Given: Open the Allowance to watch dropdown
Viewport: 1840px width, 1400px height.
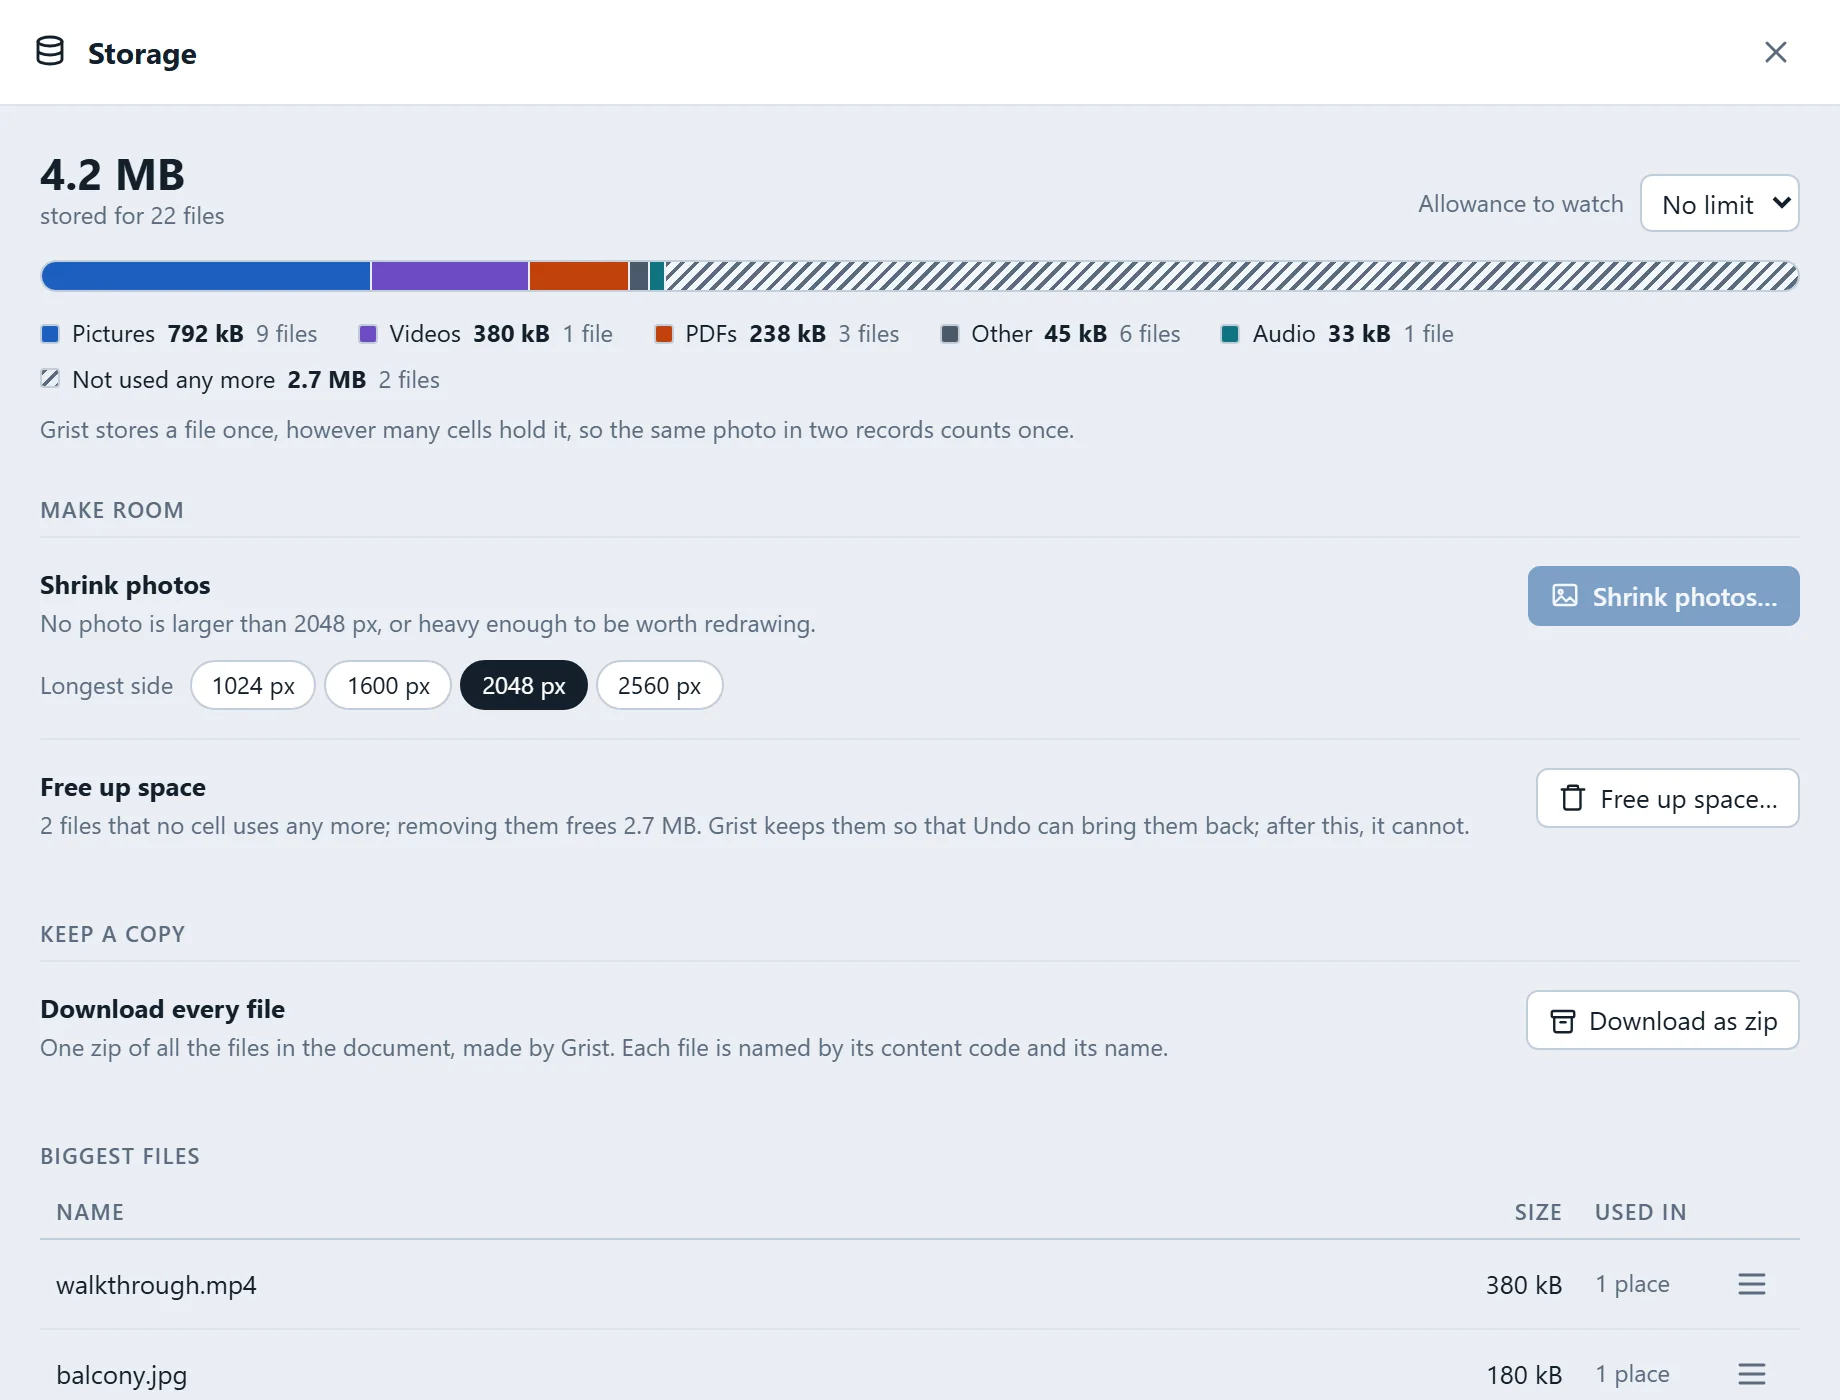Looking at the screenshot, I should click(x=1720, y=204).
